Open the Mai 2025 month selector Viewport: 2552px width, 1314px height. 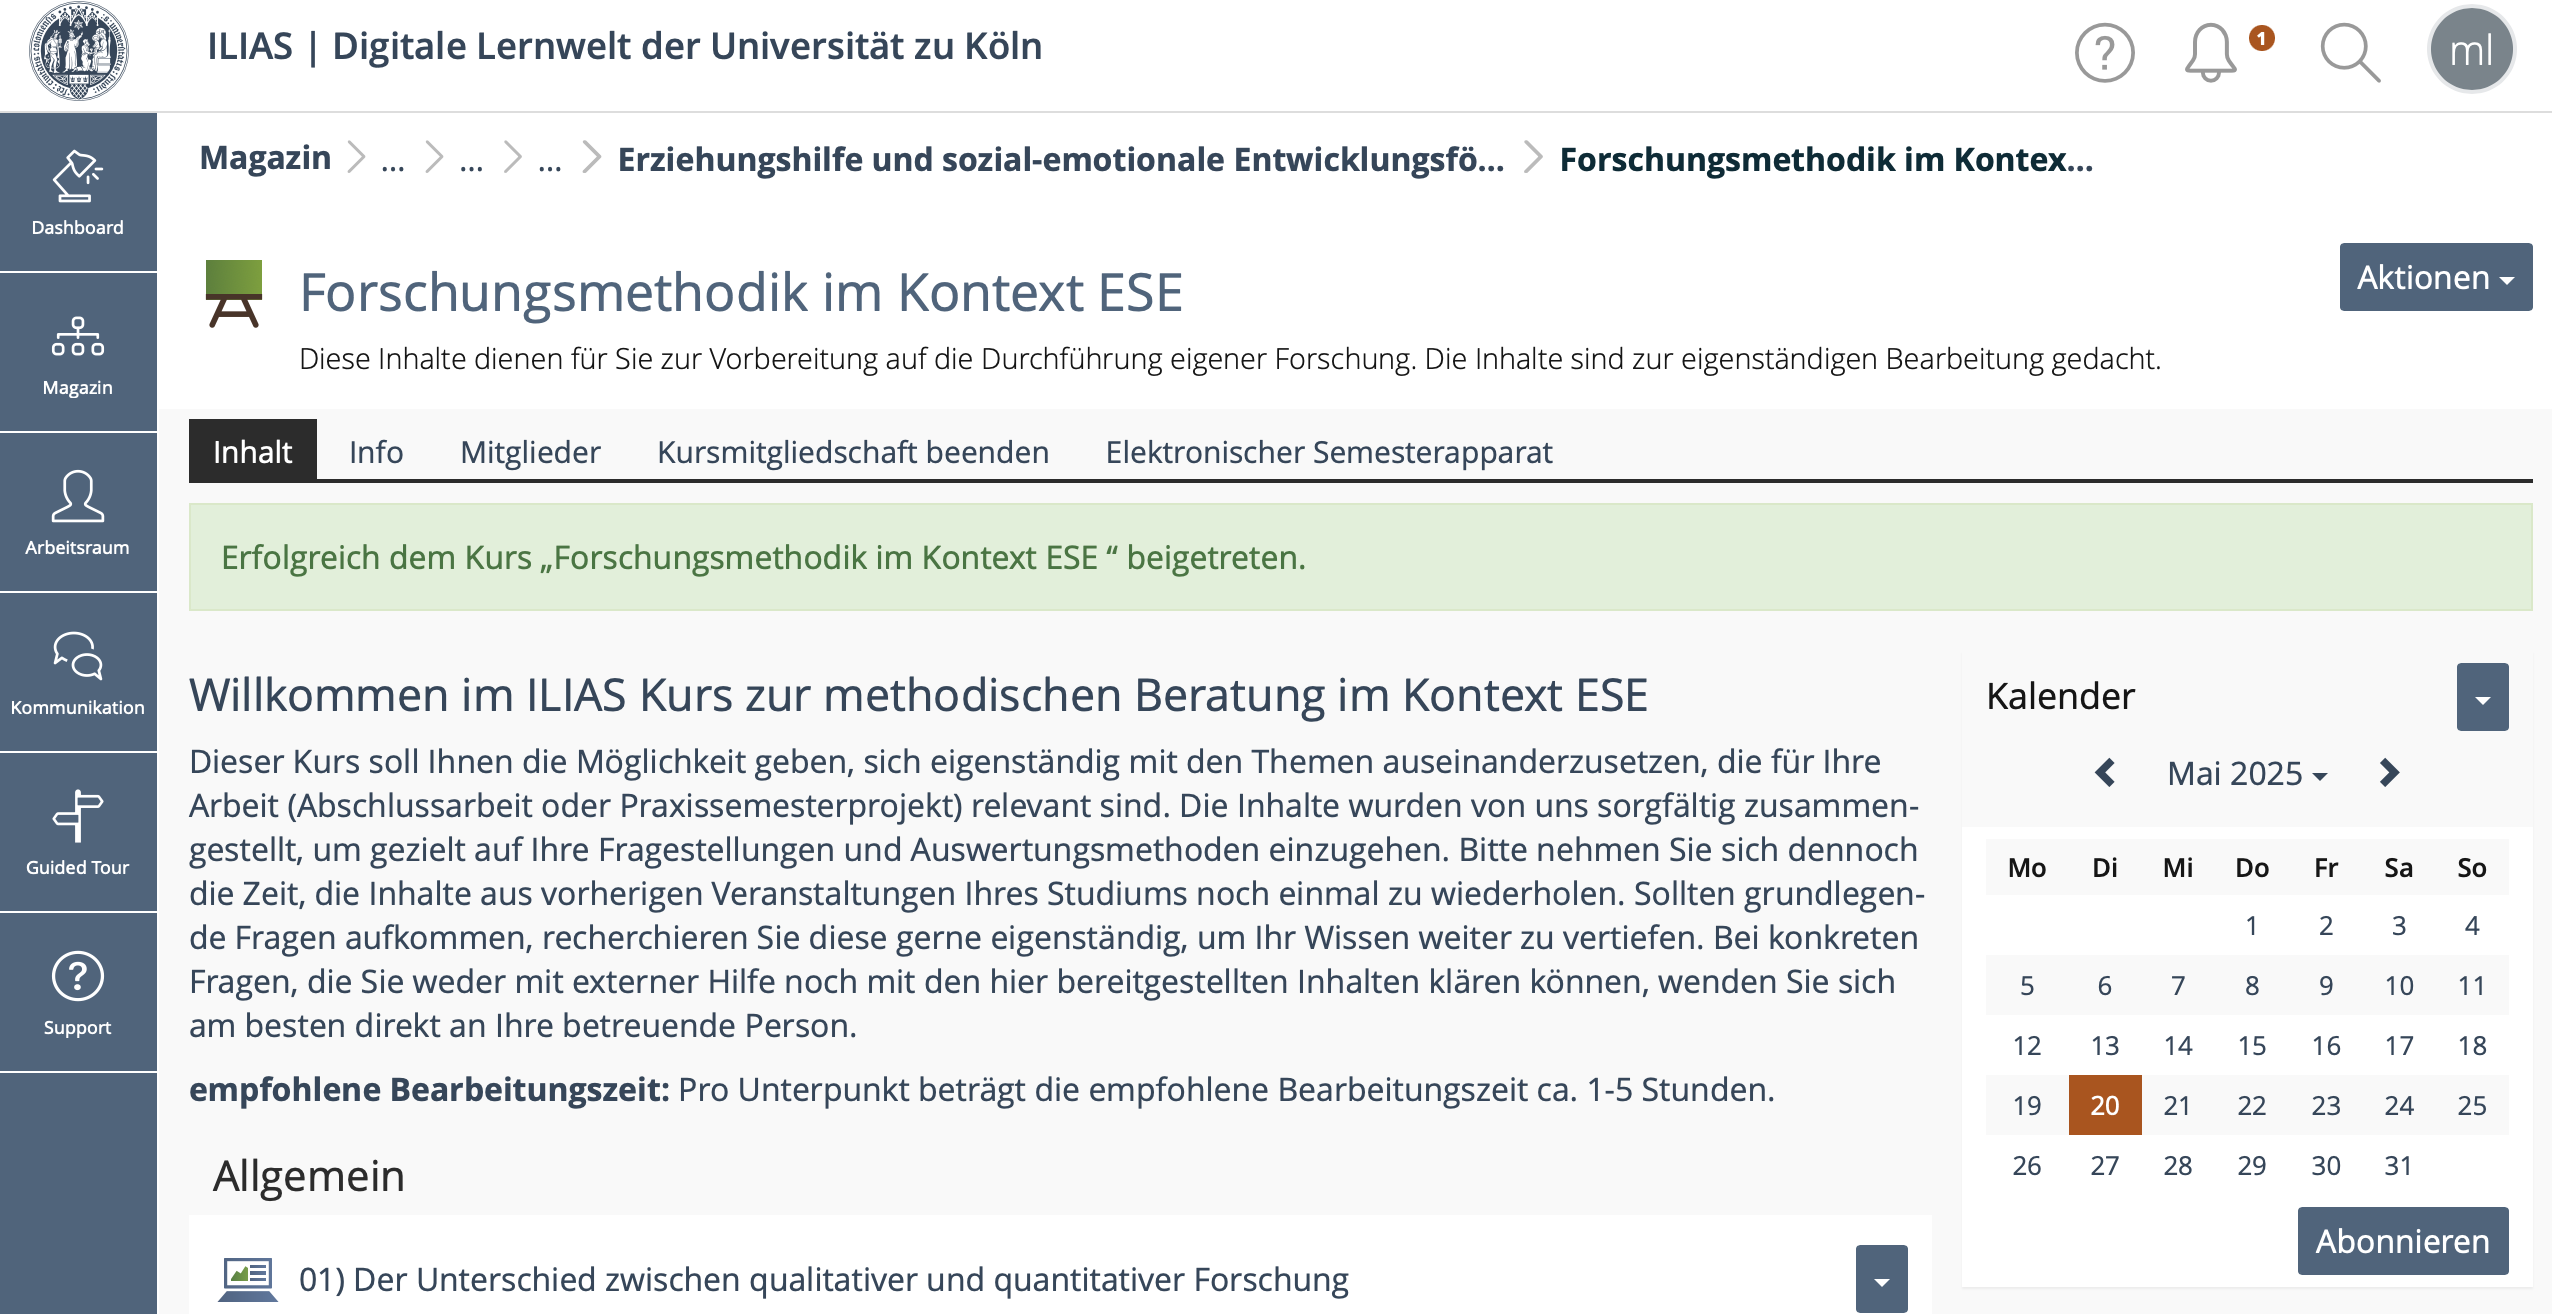click(2247, 773)
